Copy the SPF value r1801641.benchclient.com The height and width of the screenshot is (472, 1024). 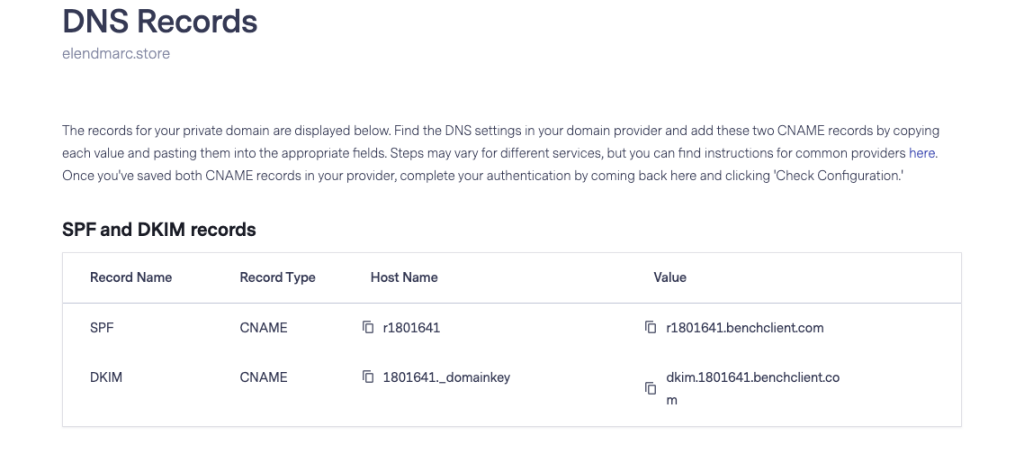tap(650, 327)
